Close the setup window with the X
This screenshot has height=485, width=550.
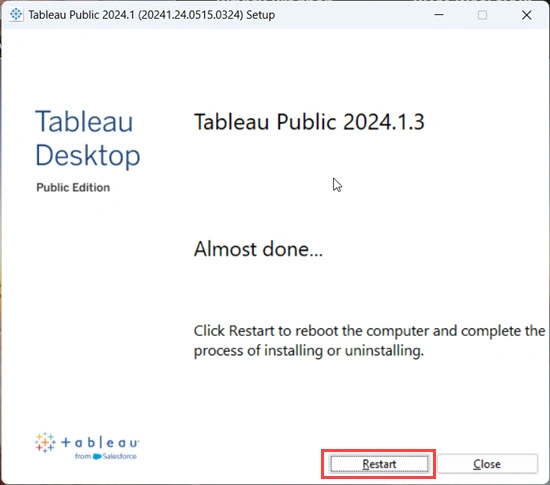pos(526,15)
